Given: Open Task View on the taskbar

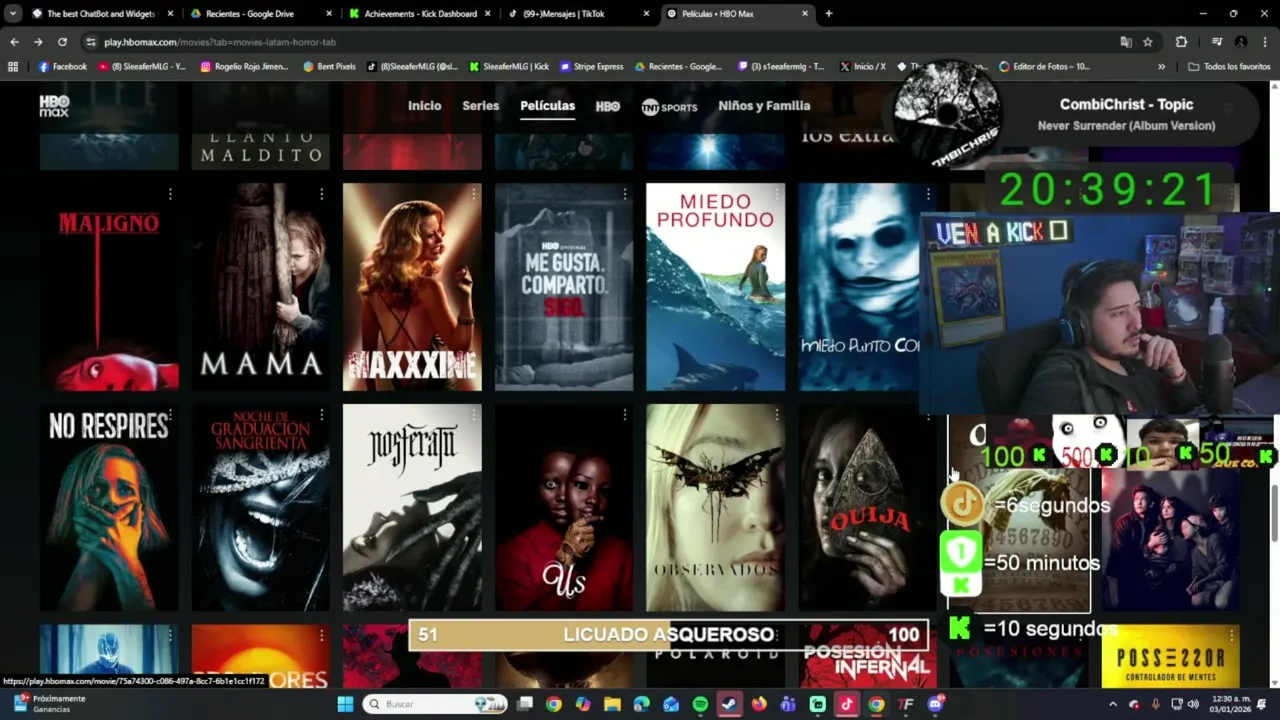Looking at the screenshot, I should [524, 704].
